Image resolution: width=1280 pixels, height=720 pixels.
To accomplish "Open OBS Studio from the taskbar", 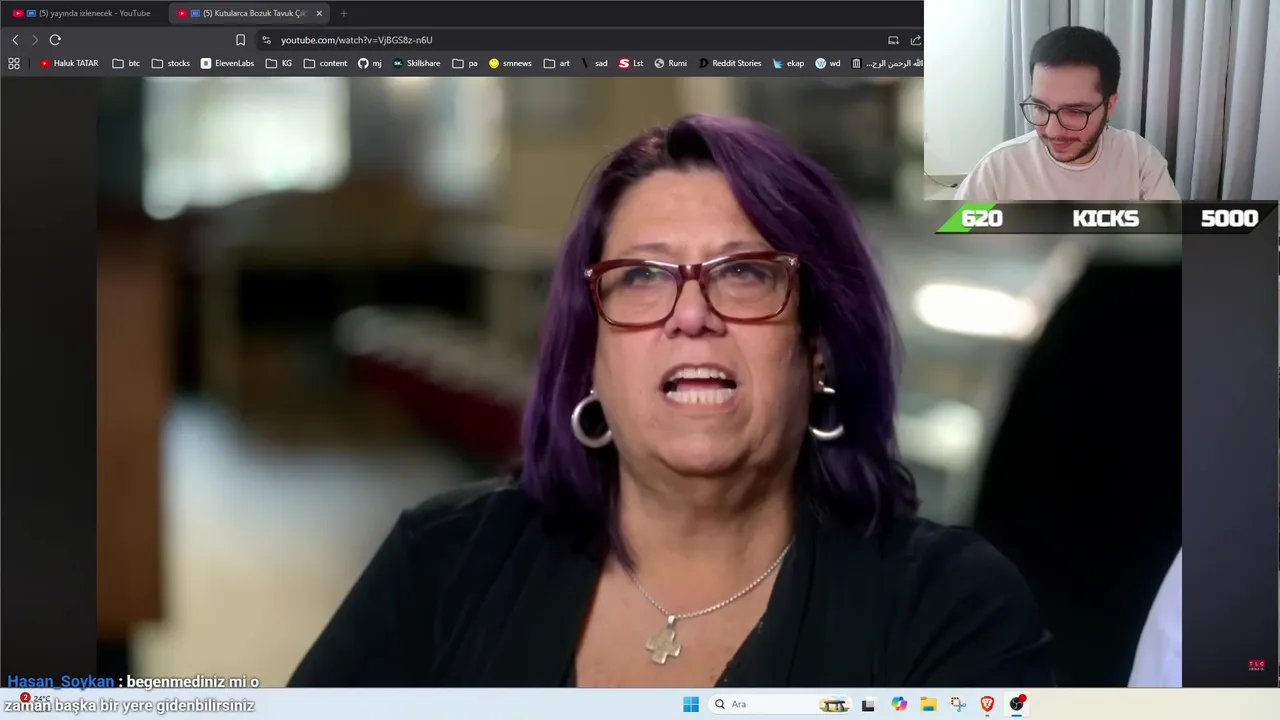I will 1017,704.
